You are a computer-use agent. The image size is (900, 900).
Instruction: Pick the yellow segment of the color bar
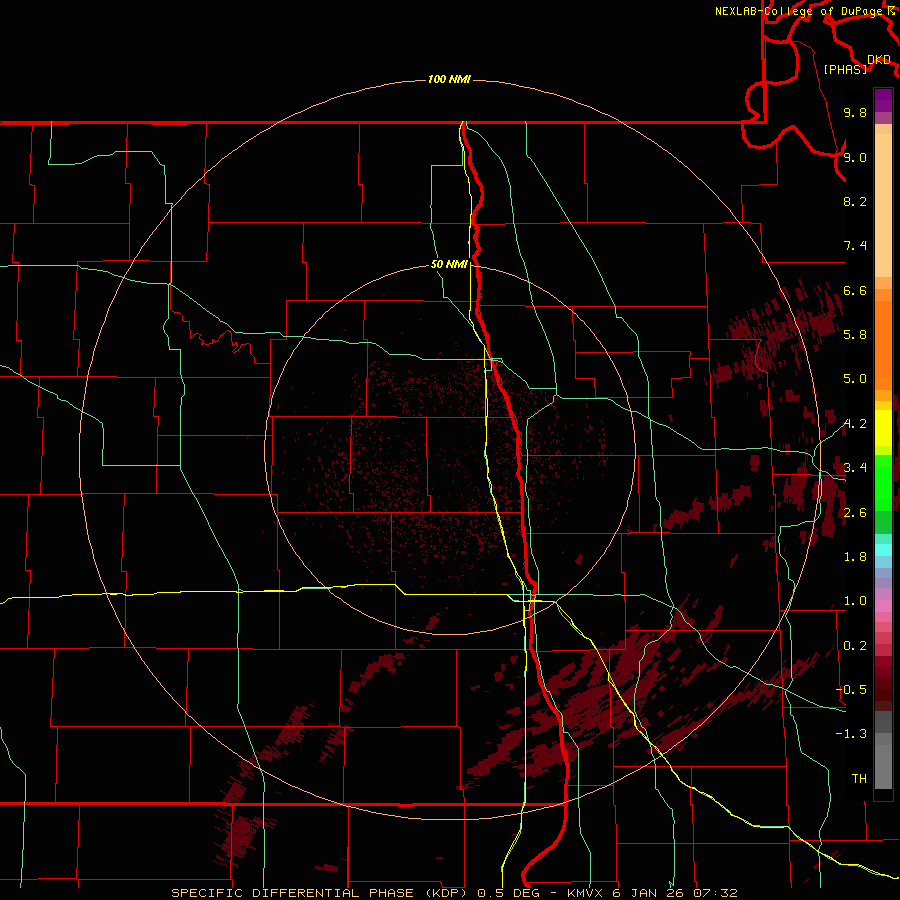pos(883,428)
